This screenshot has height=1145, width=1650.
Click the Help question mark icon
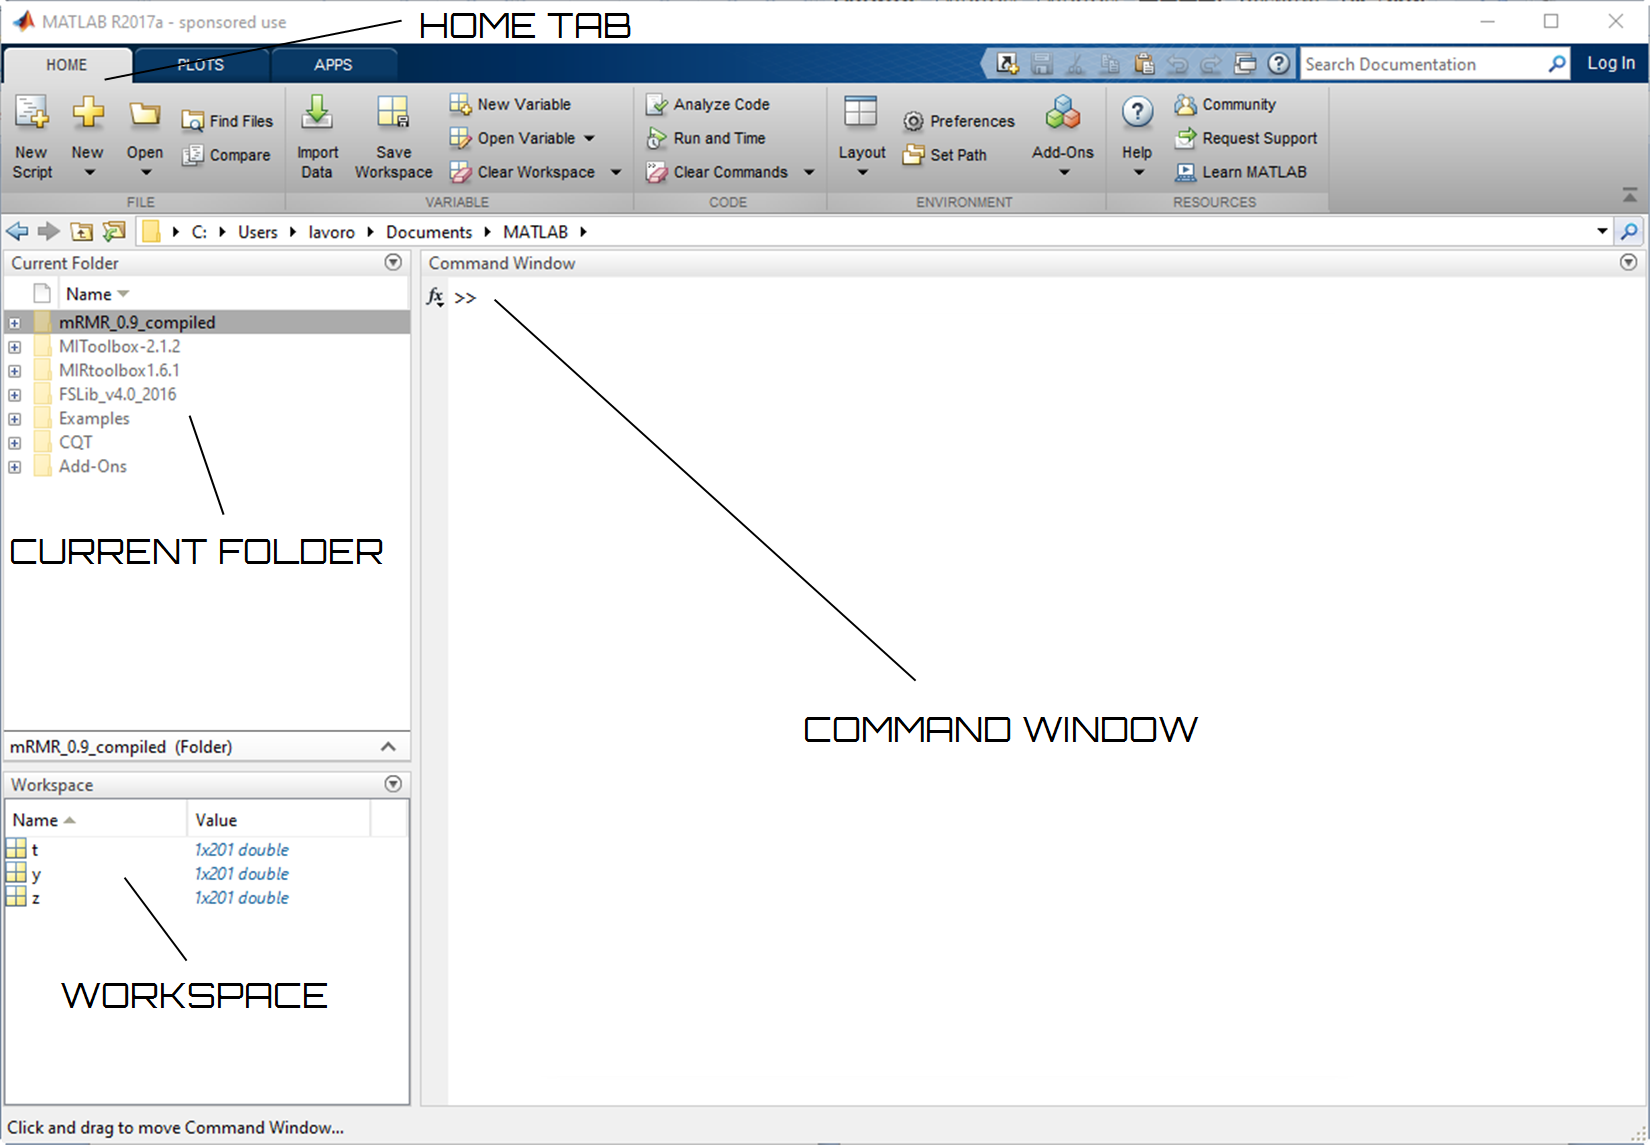pos(1137,112)
